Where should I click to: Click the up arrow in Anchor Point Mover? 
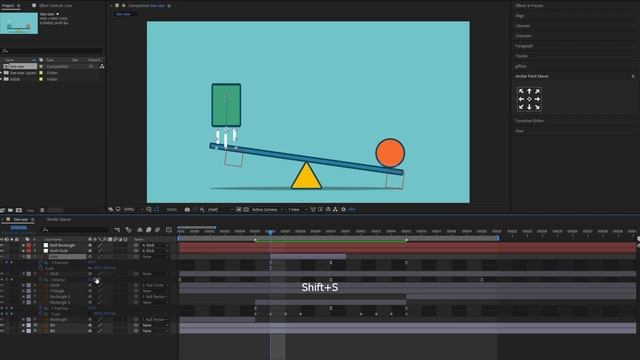point(529,91)
